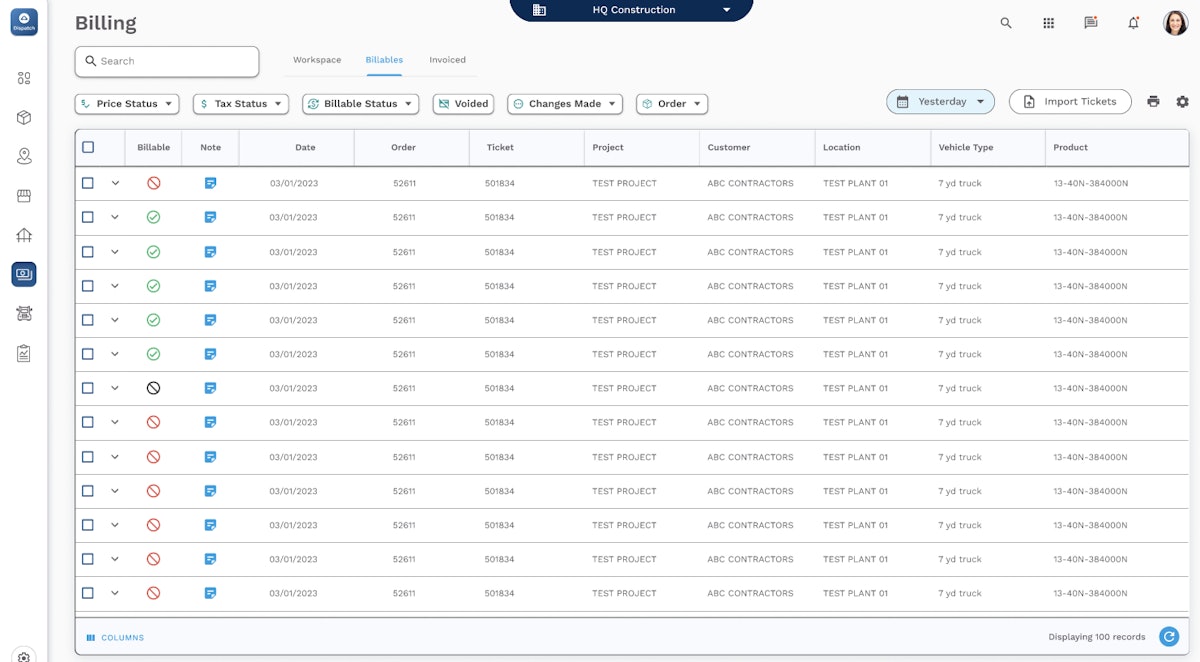Select the truck icon in the sidebar

pyautogui.click(x=24, y=313)
